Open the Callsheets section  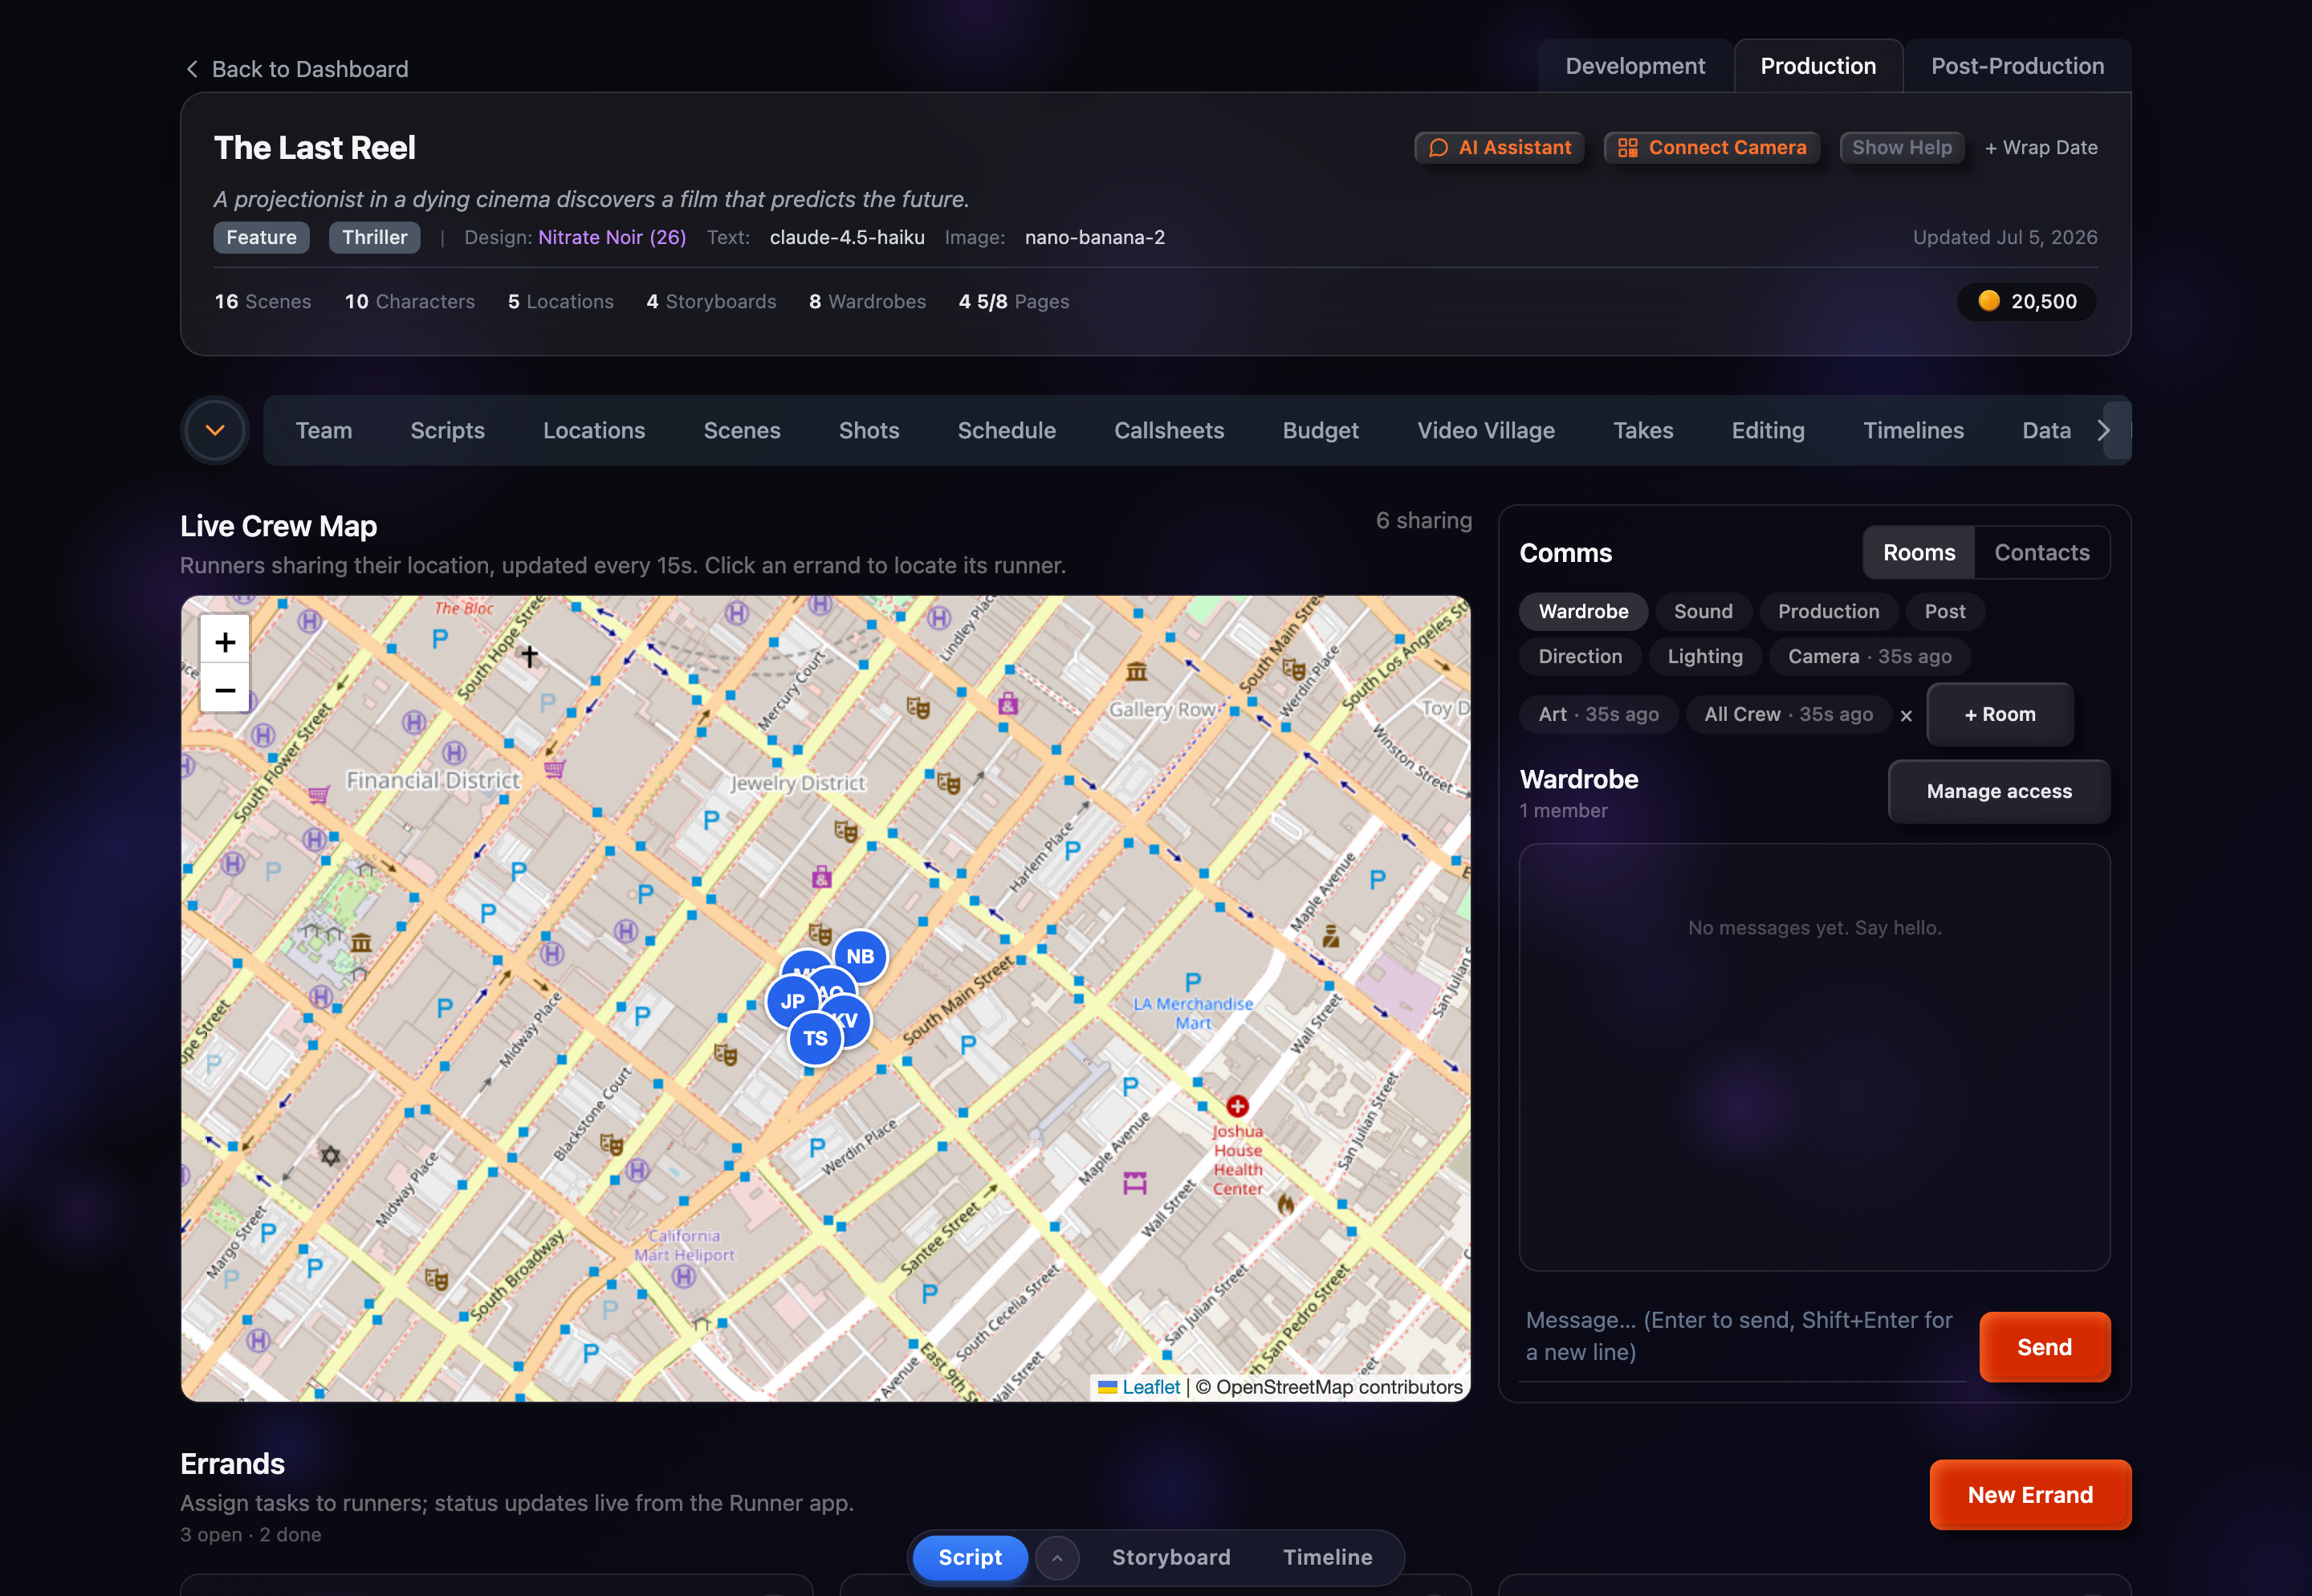pyautogui.click(x=1169, y=430)
